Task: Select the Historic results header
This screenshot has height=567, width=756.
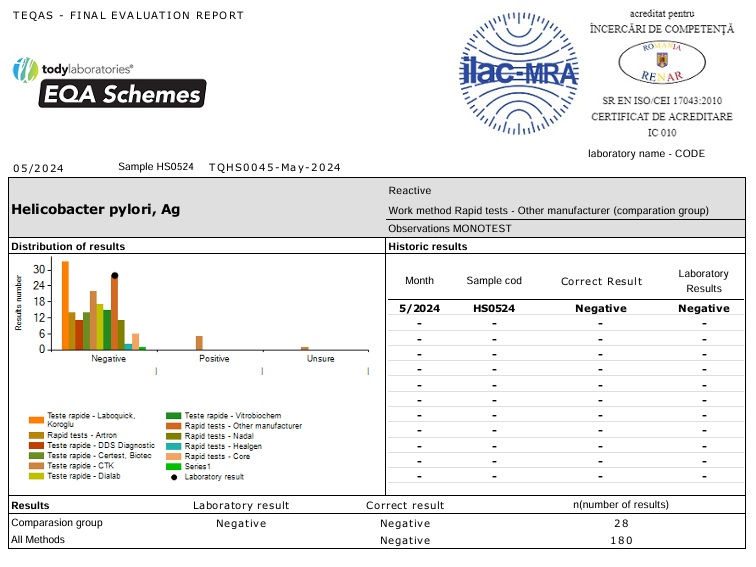Action: (427, 246)
